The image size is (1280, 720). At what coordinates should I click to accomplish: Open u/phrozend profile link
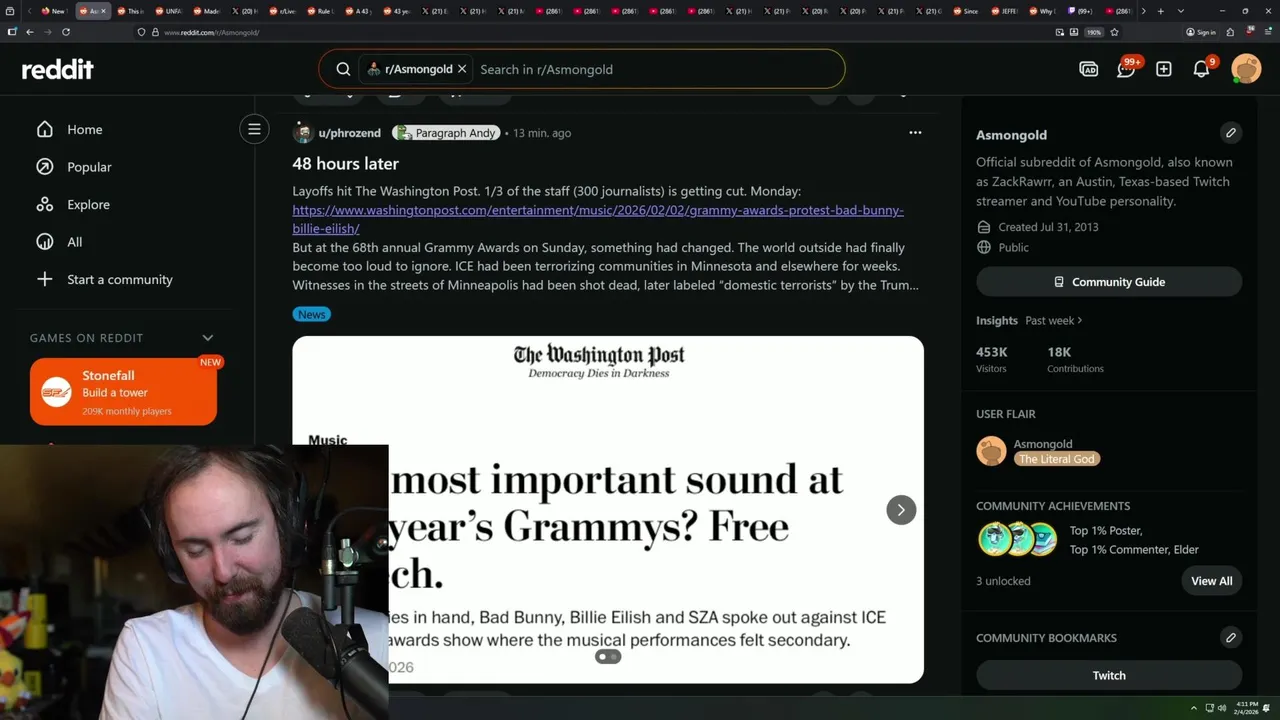349,133
